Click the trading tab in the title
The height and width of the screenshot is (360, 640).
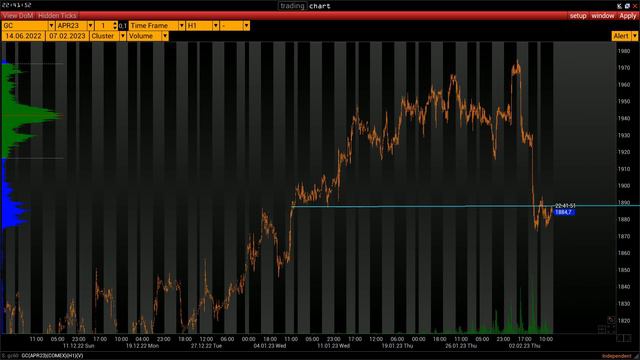coord(292,6)
